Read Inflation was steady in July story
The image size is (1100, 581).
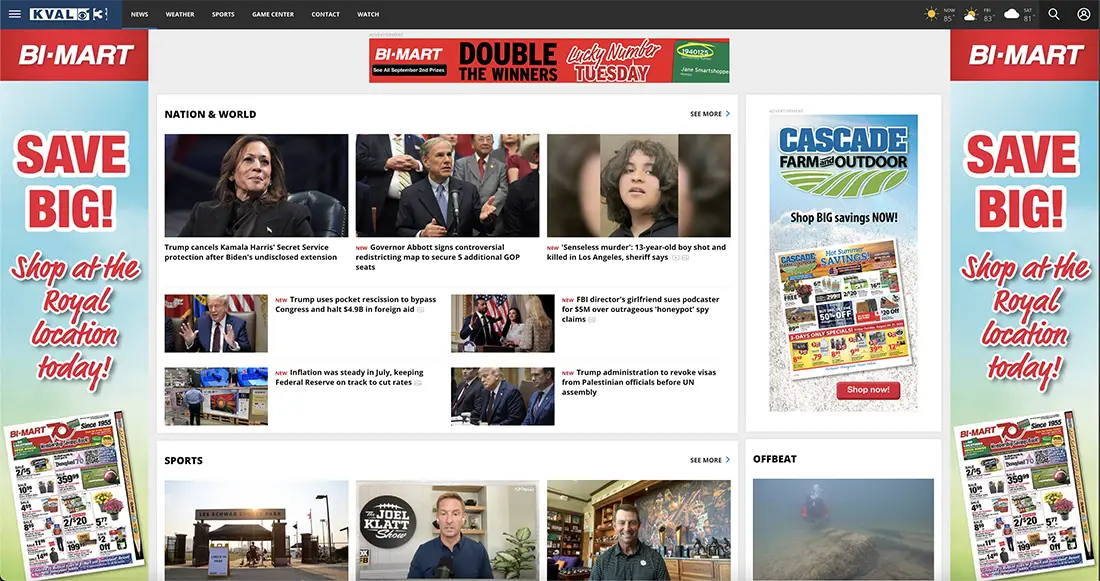pyautogui.click(x=349, y=378)
